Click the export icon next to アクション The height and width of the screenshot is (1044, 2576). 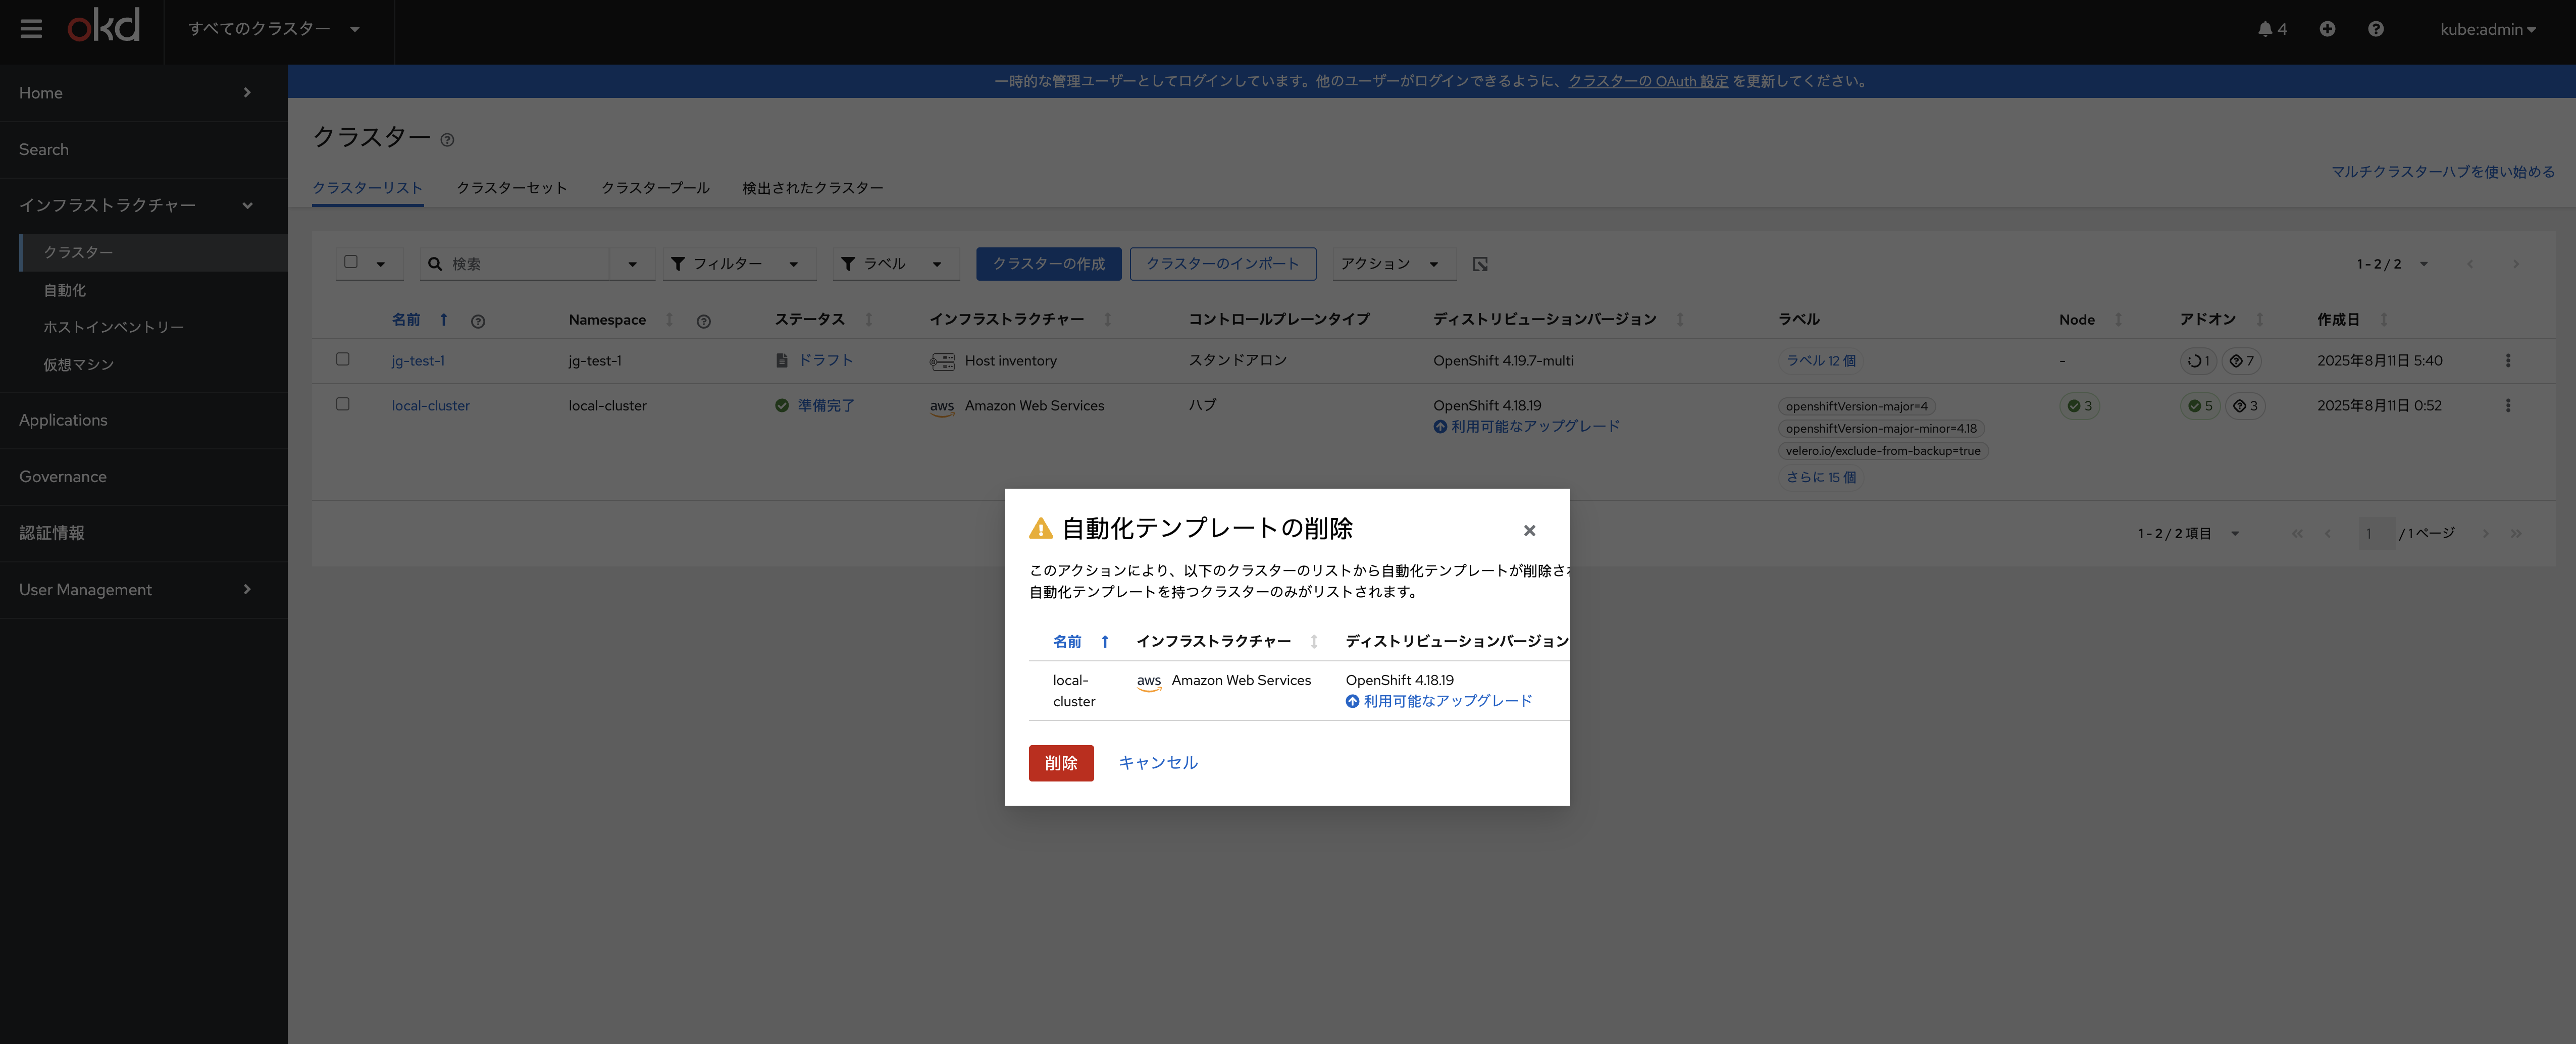(x=1480, y=264)
